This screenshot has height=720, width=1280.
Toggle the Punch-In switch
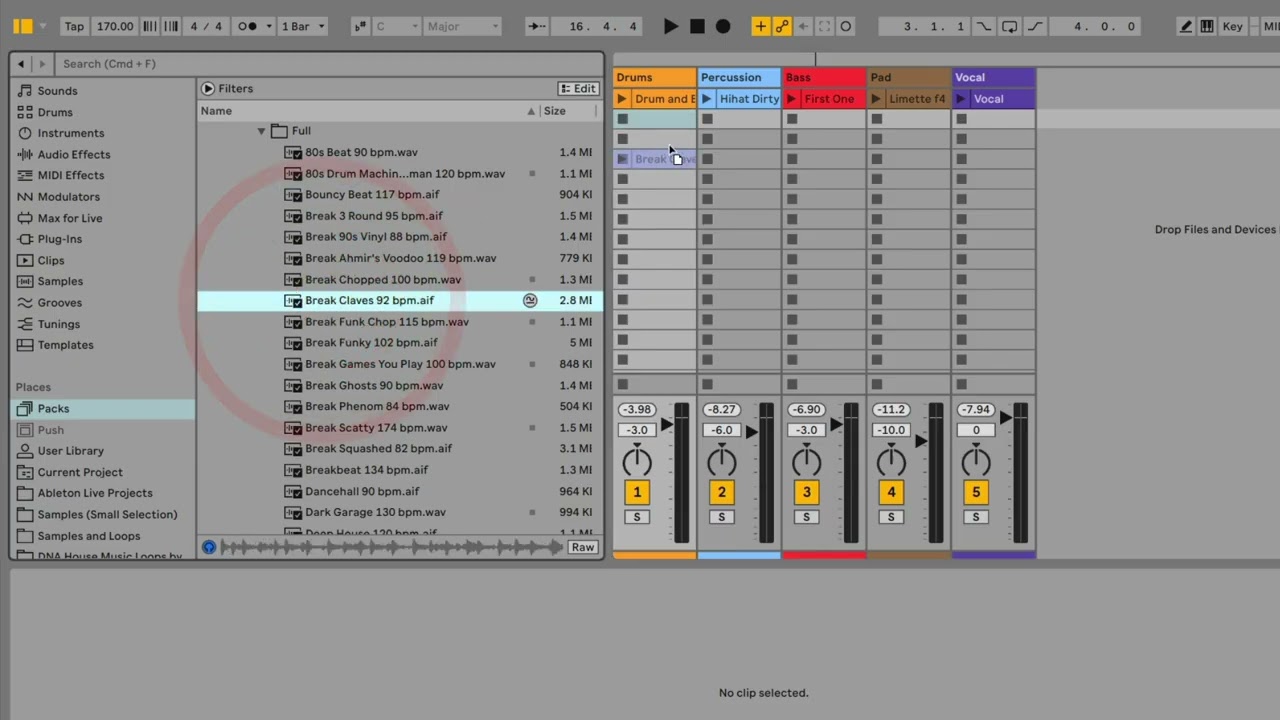pos(985,26)
